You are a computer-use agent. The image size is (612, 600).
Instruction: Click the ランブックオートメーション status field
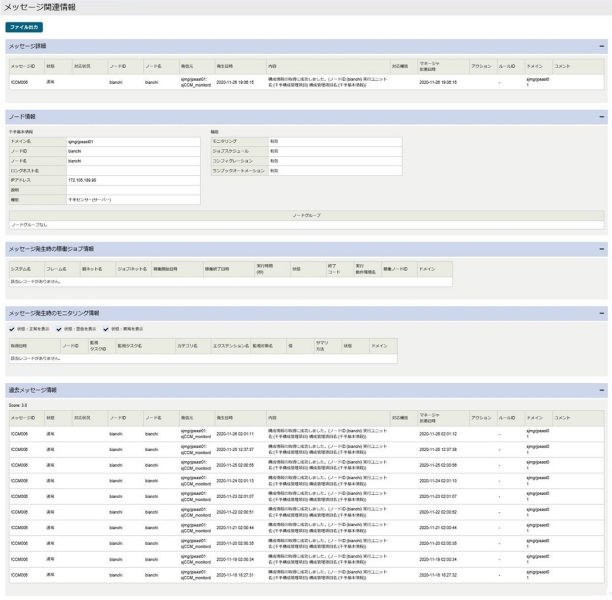pos(335,171)
